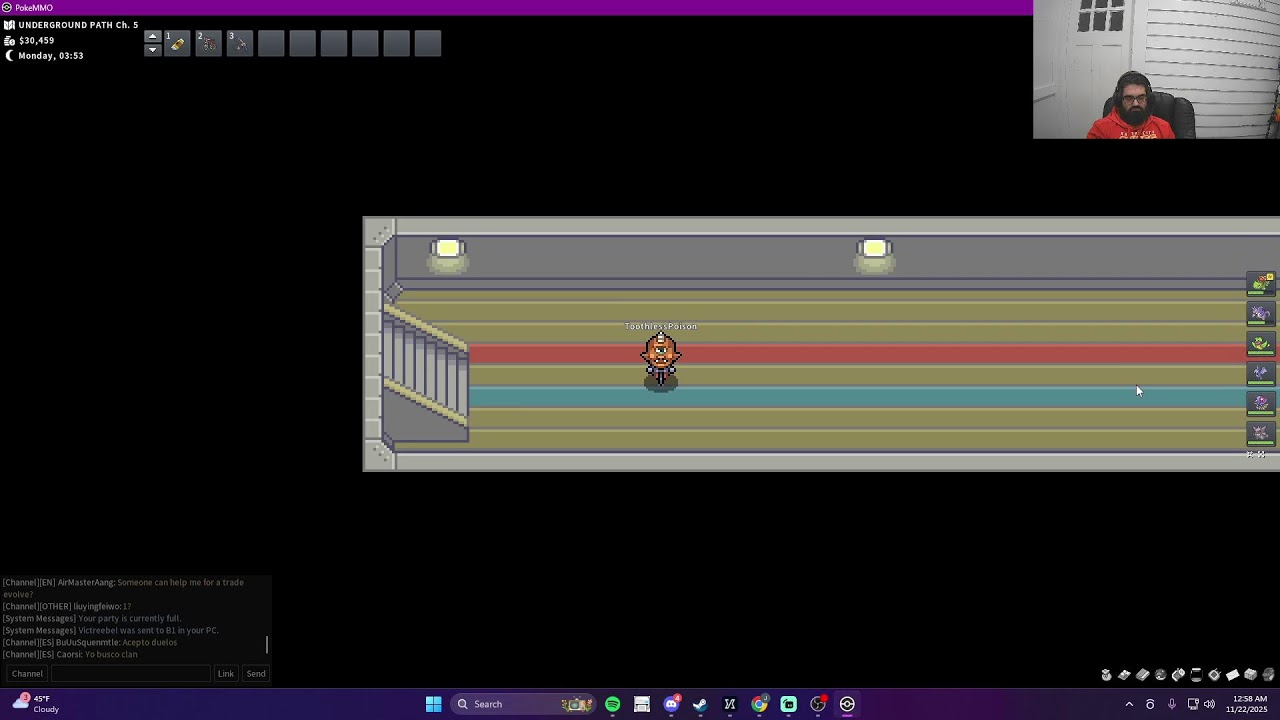This screenshot has width=1280, height=720.
Task: Click Caorsi 'Yo busco clan' message
Action: (70, 654)
